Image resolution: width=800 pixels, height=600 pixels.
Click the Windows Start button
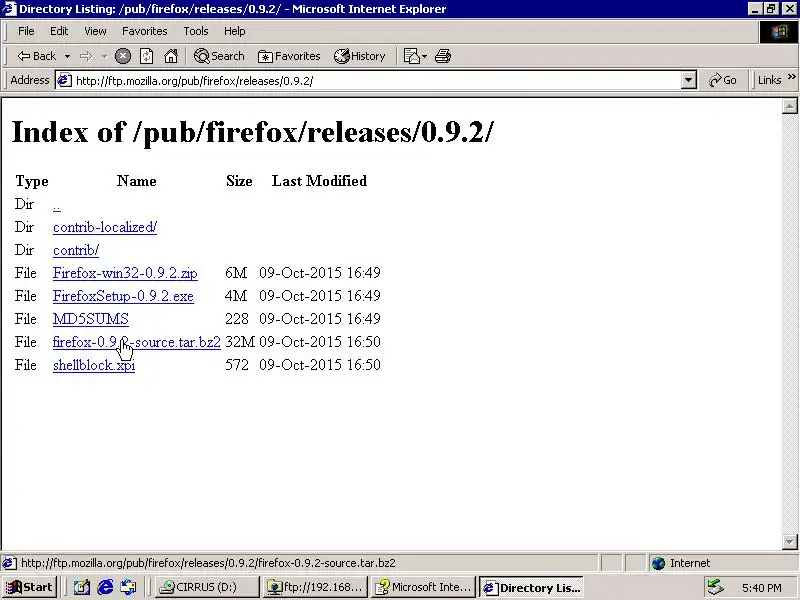pyautogui.click(x=30, y=587)
